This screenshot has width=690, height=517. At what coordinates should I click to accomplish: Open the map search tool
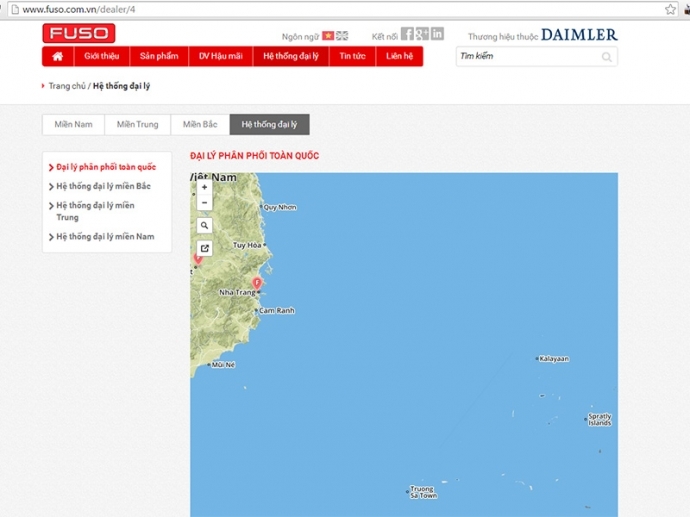204,226
